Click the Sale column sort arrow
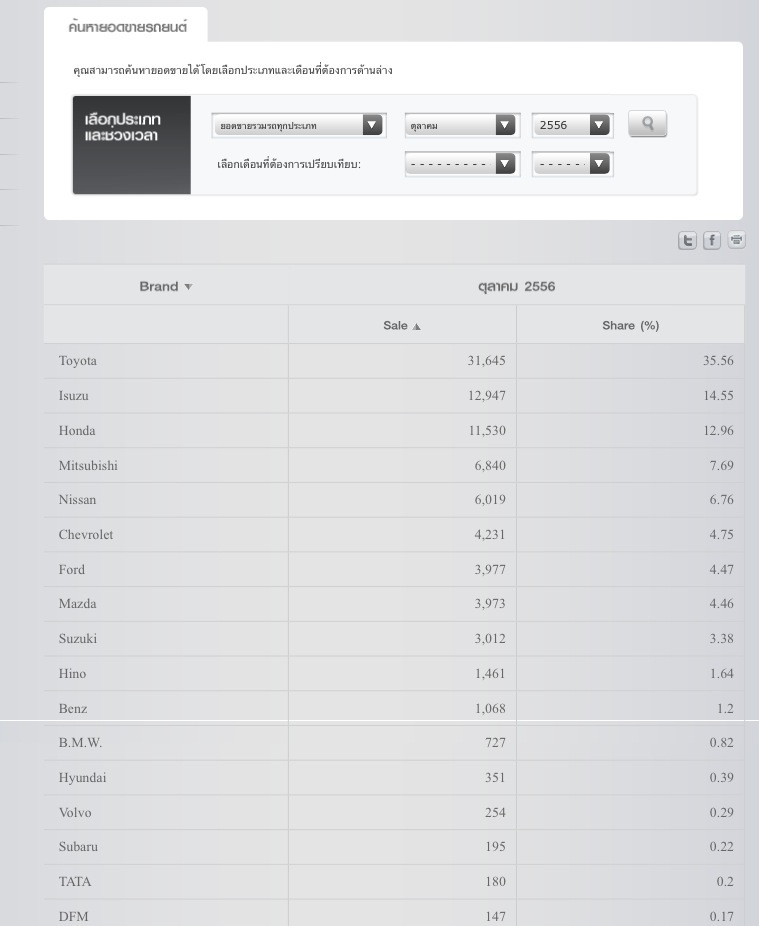 tap(417, 326)
